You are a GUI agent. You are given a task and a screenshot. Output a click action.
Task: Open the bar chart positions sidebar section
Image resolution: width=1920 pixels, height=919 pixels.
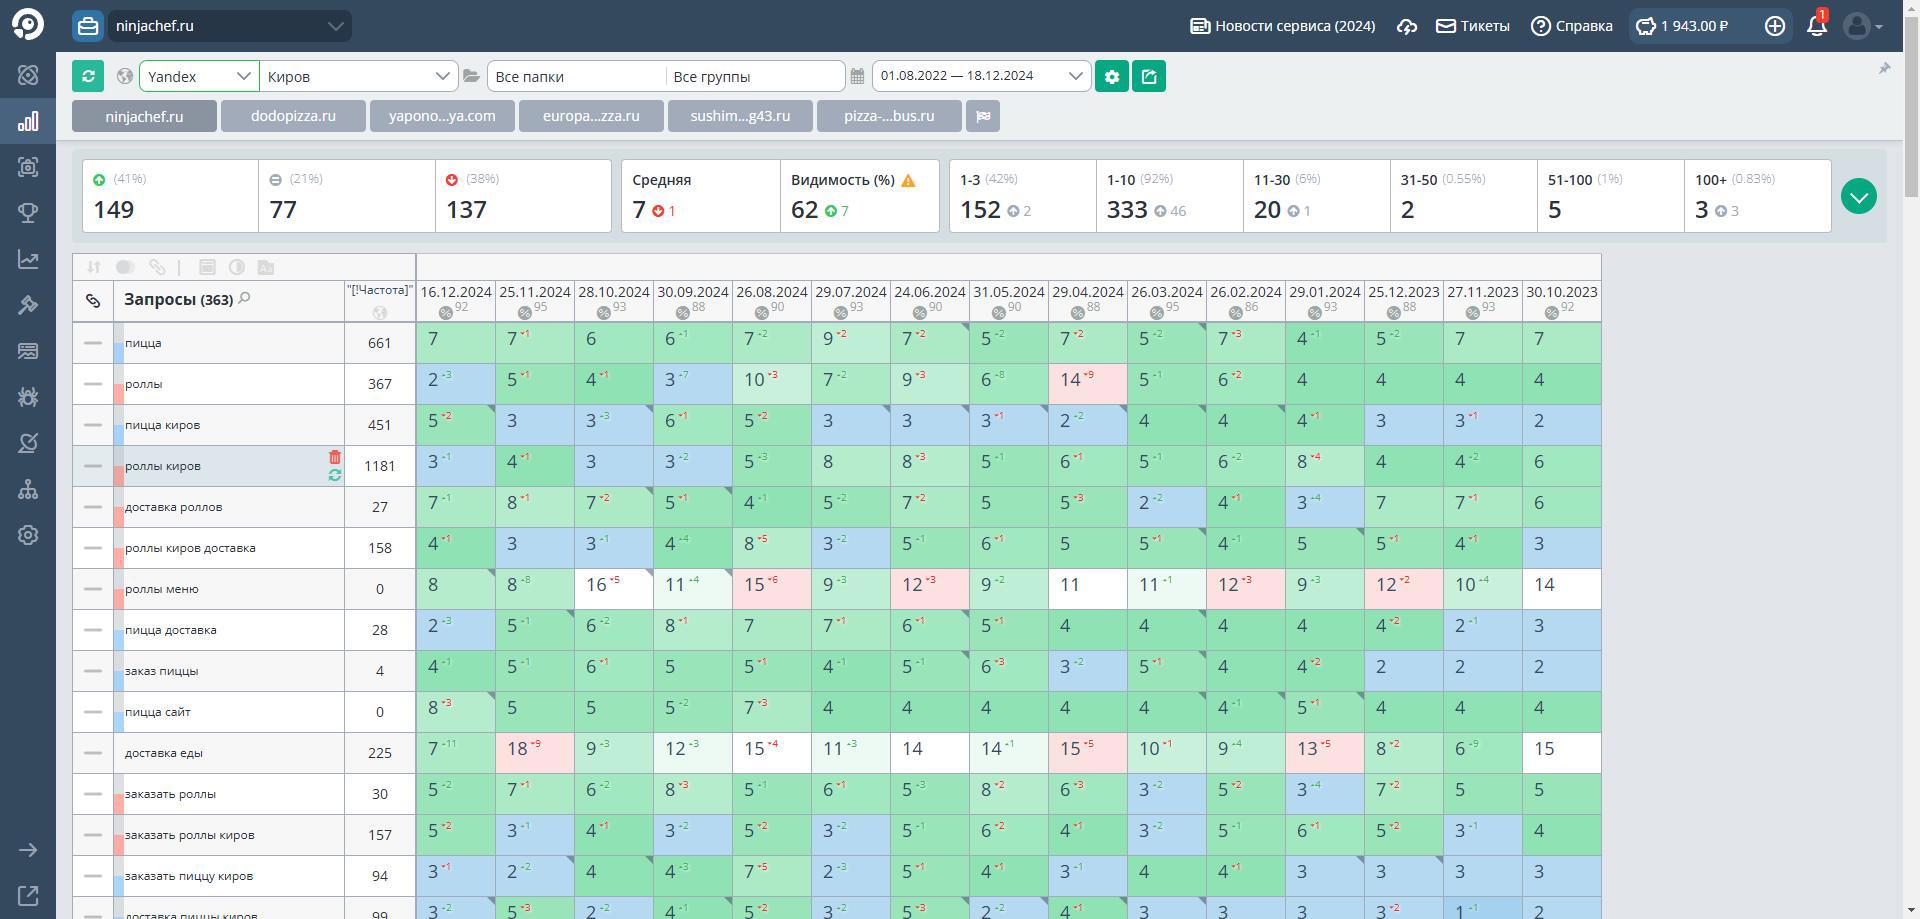(28, 121)
